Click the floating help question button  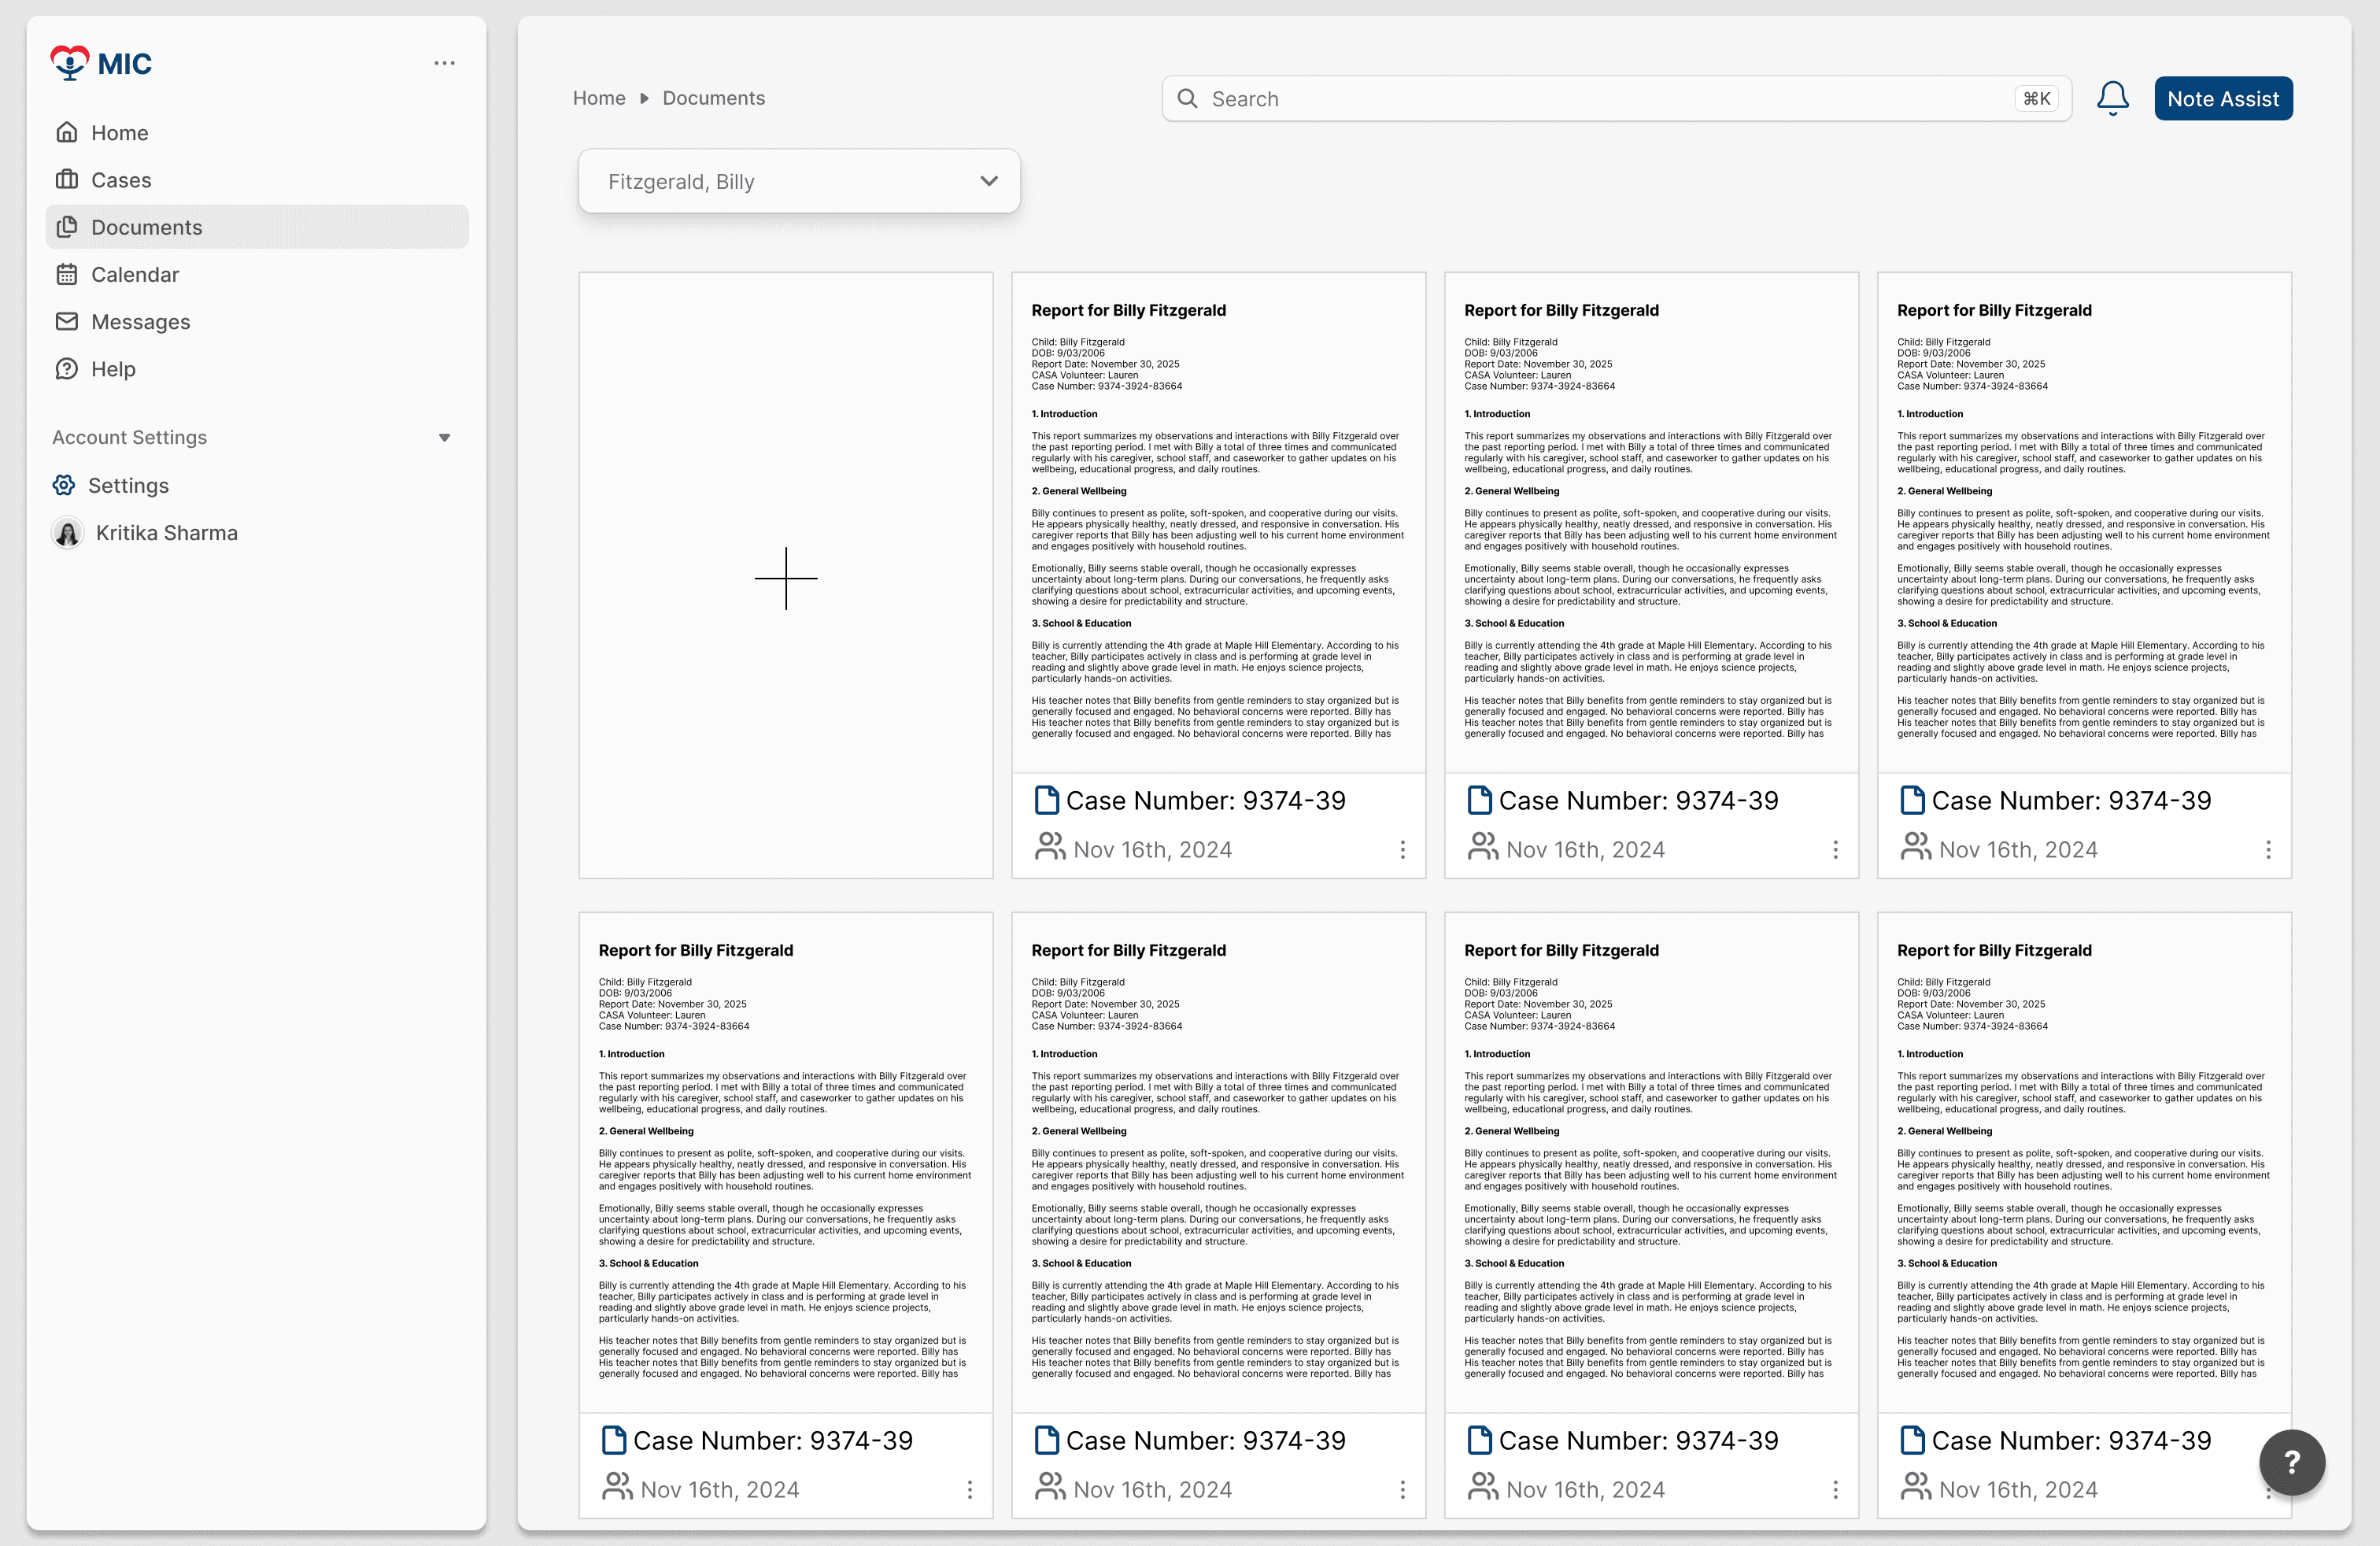[x=2291, y=1462]
